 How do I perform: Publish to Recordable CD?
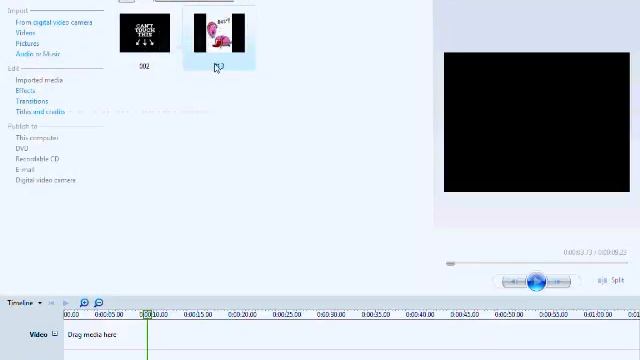coord(37,159)
